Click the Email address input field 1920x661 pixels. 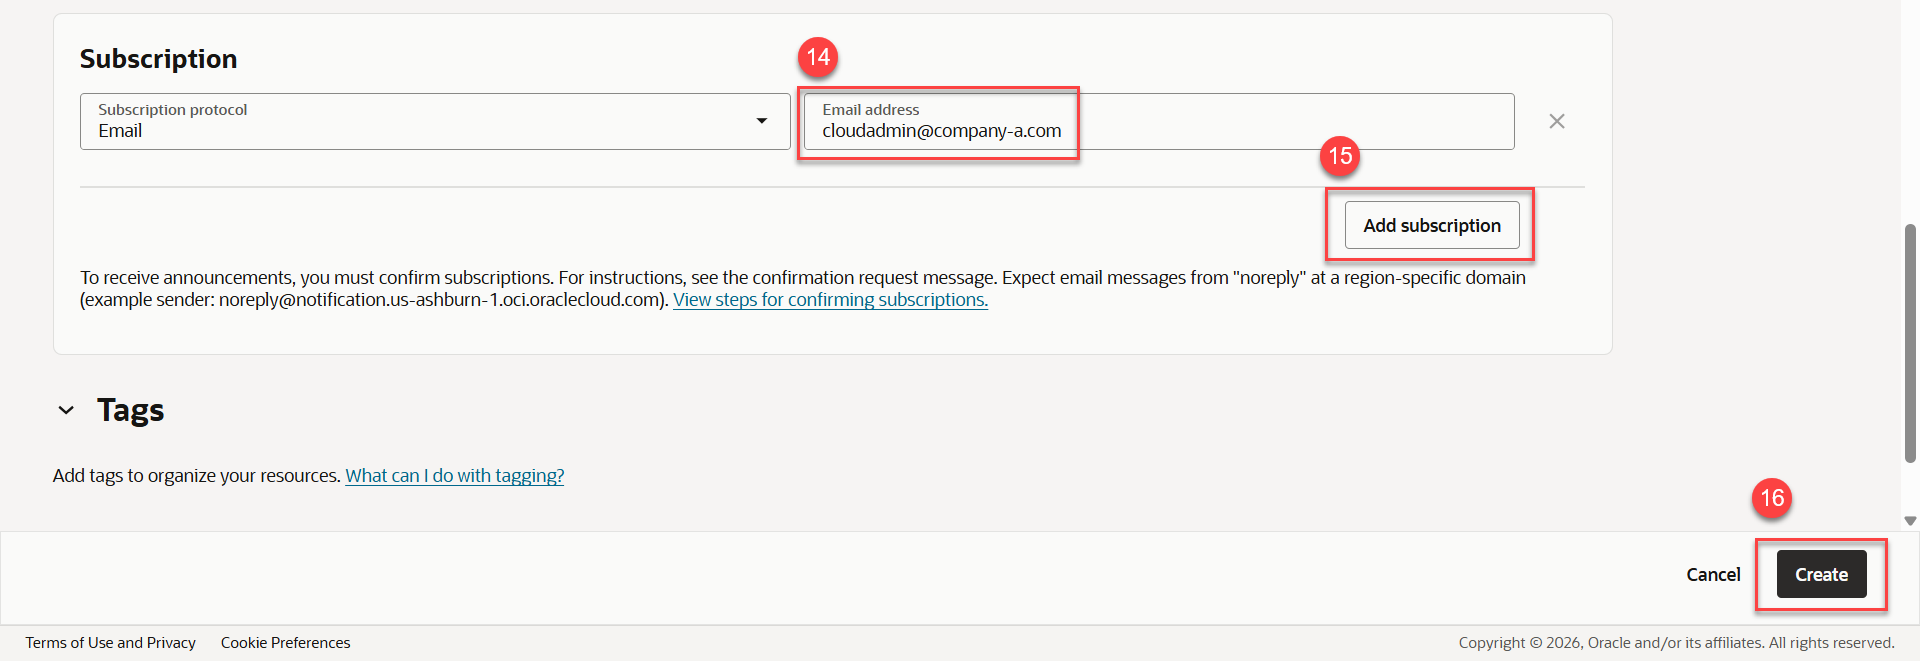(1159, 121)
